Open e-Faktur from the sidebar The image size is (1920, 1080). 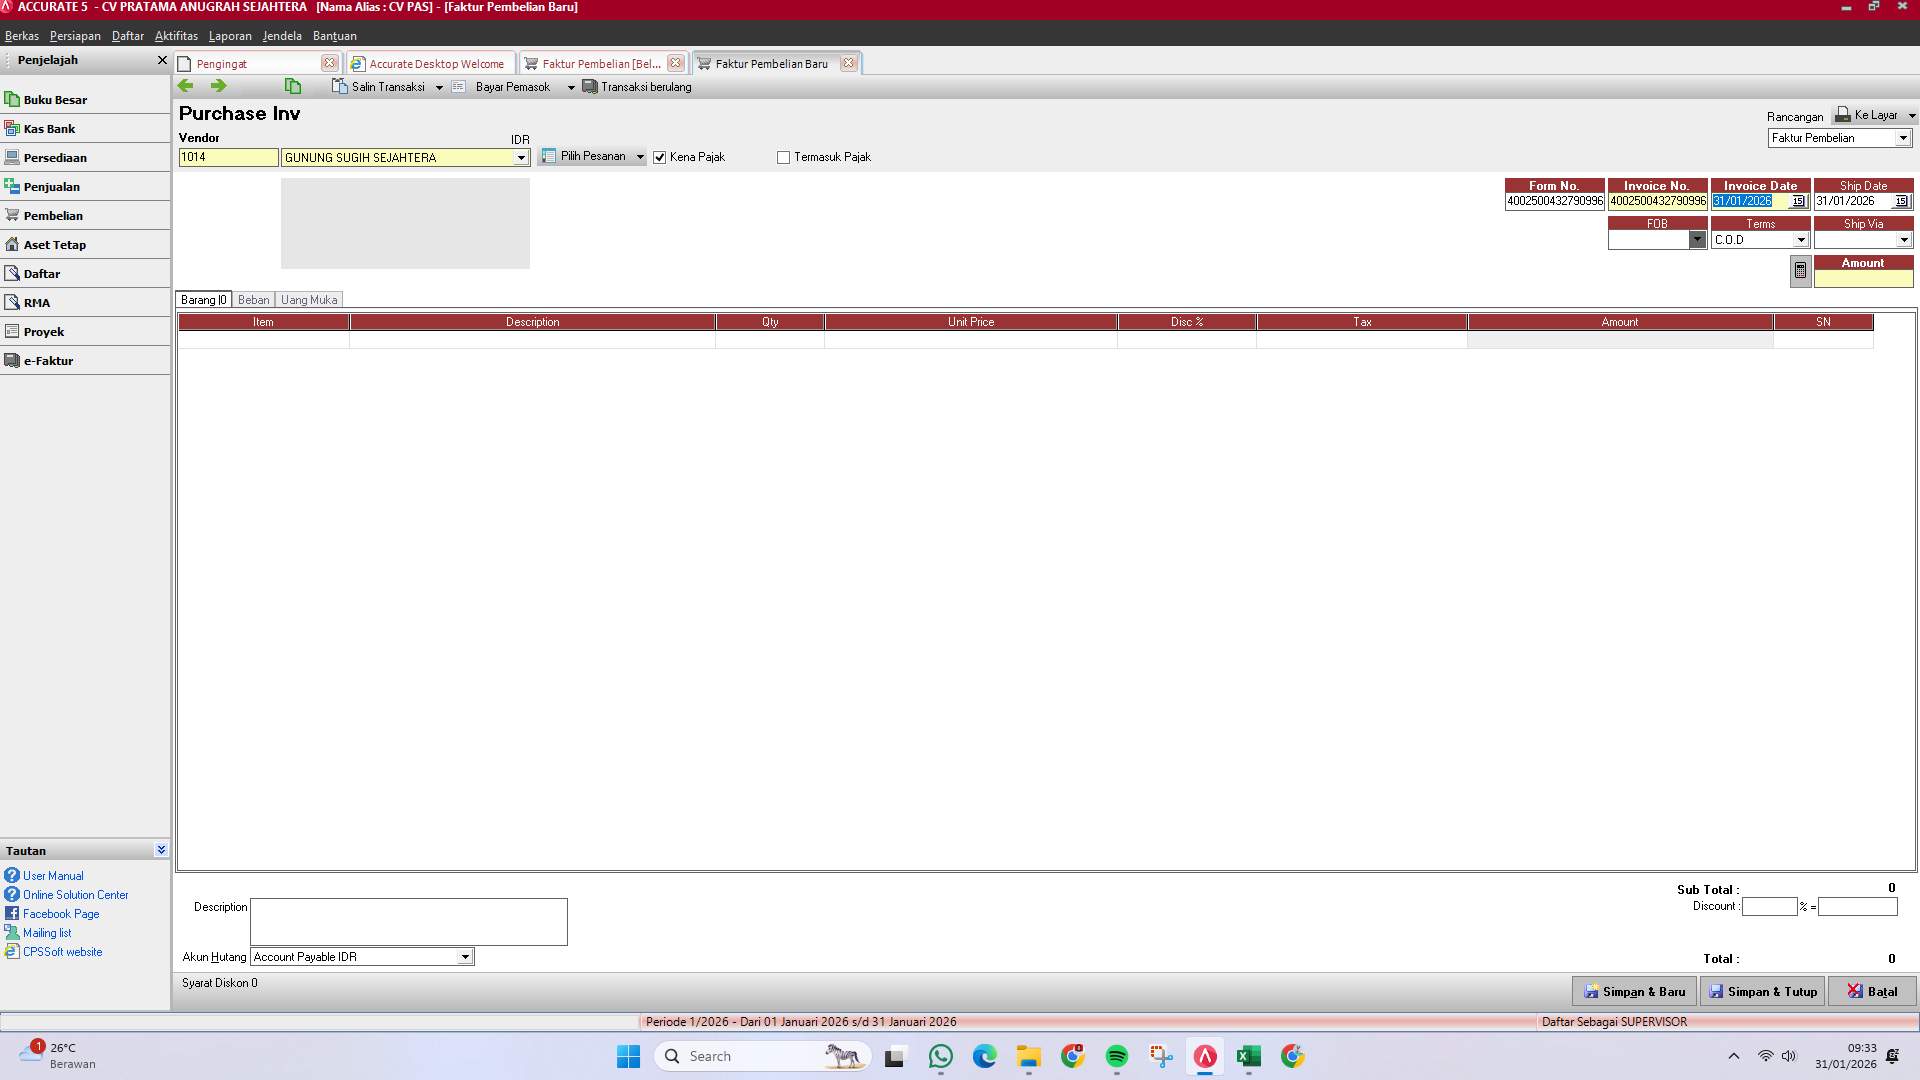[49, 360]
